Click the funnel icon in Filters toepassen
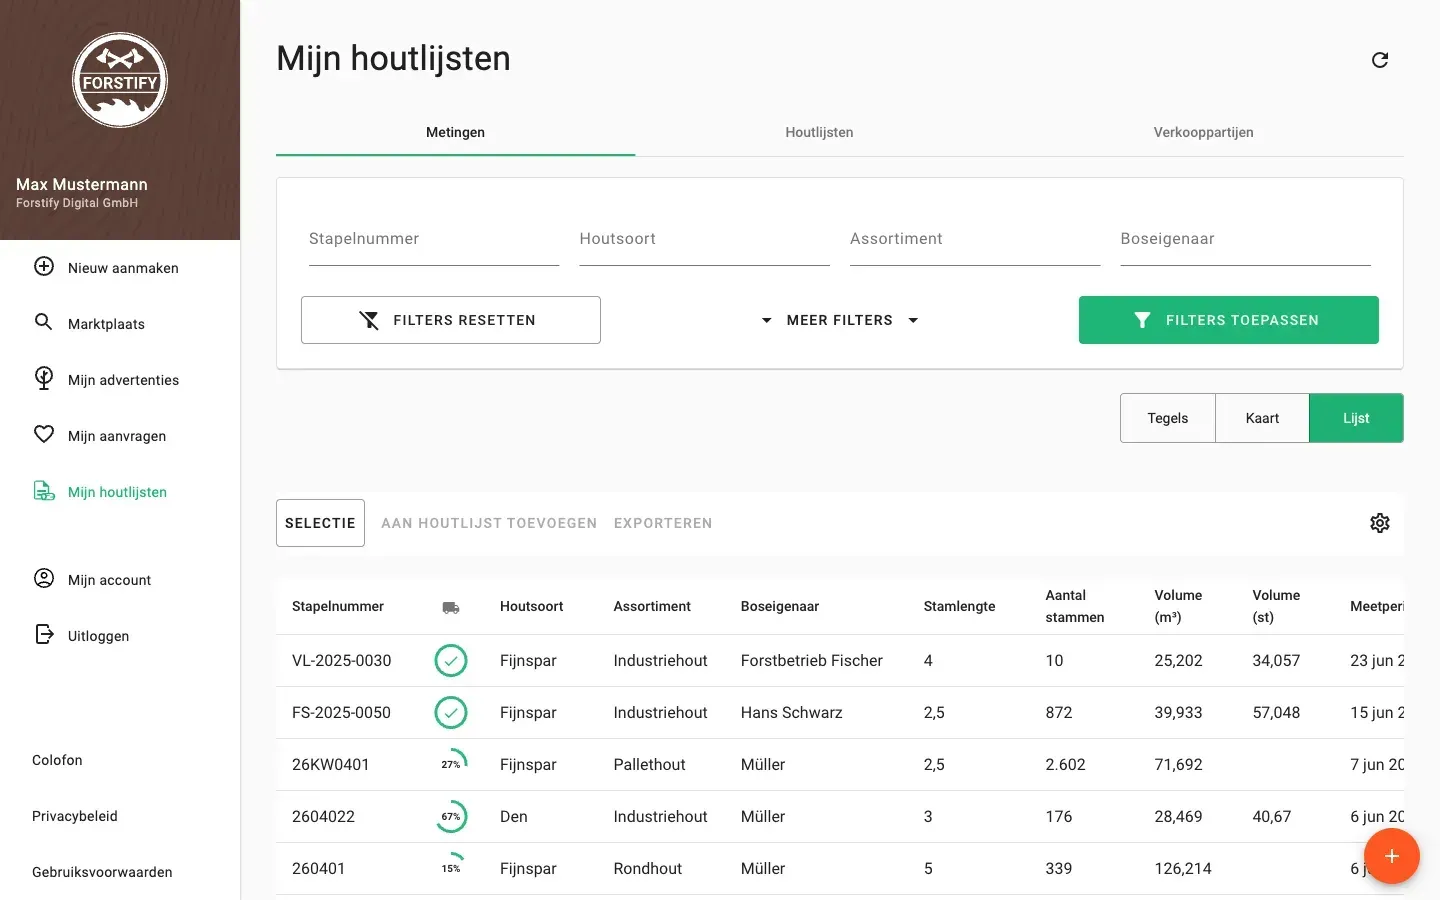This screenshot has width=1440, height=900. click(1142, 320)
